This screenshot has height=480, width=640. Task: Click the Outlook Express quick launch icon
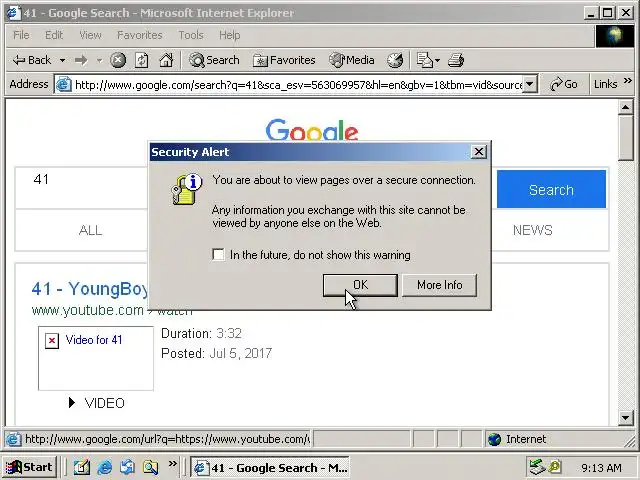[127, 467]
